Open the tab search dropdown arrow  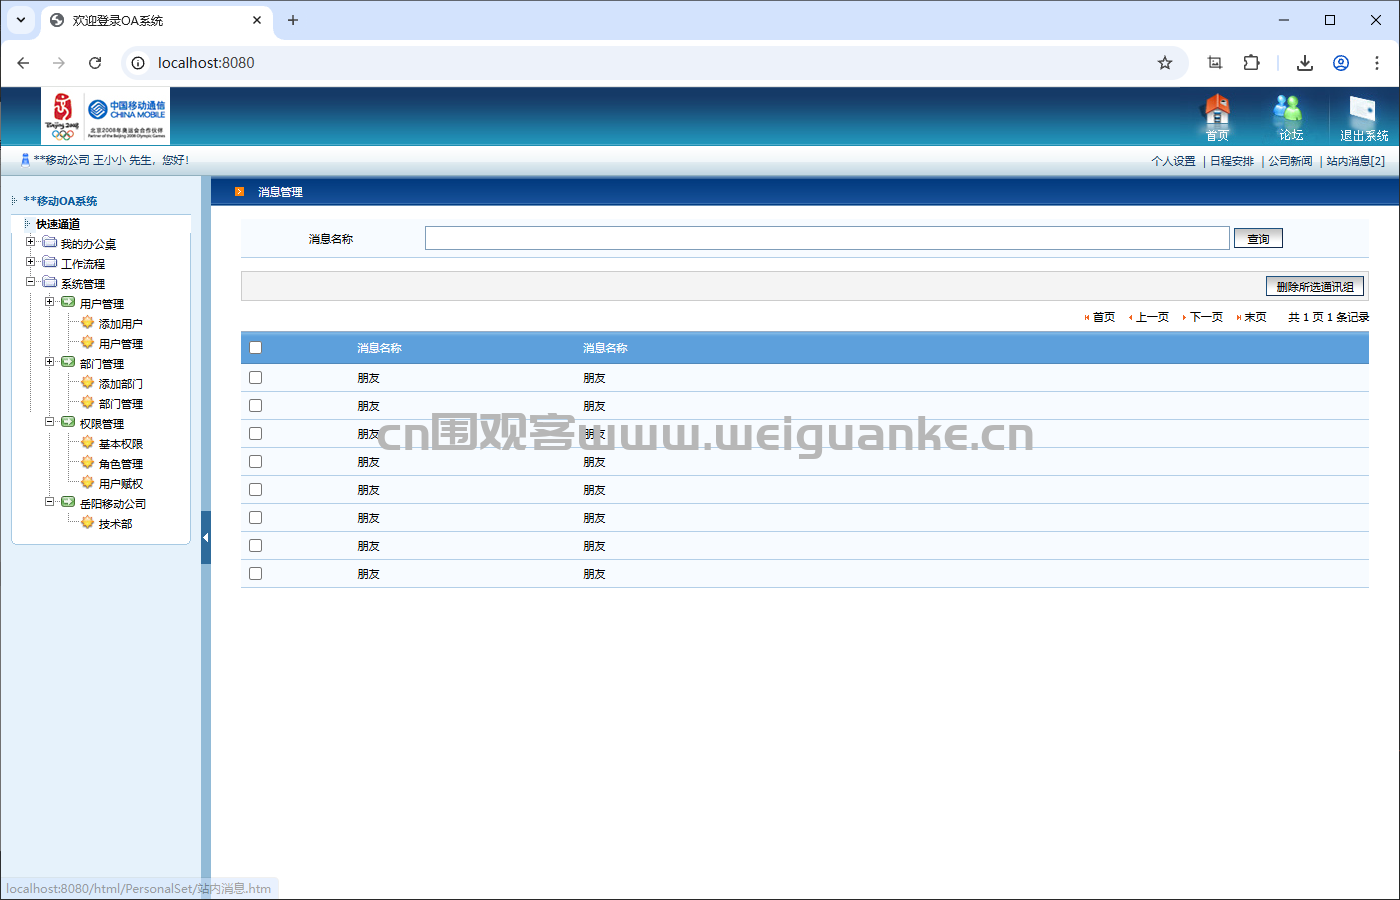click(x=20, y=20)
